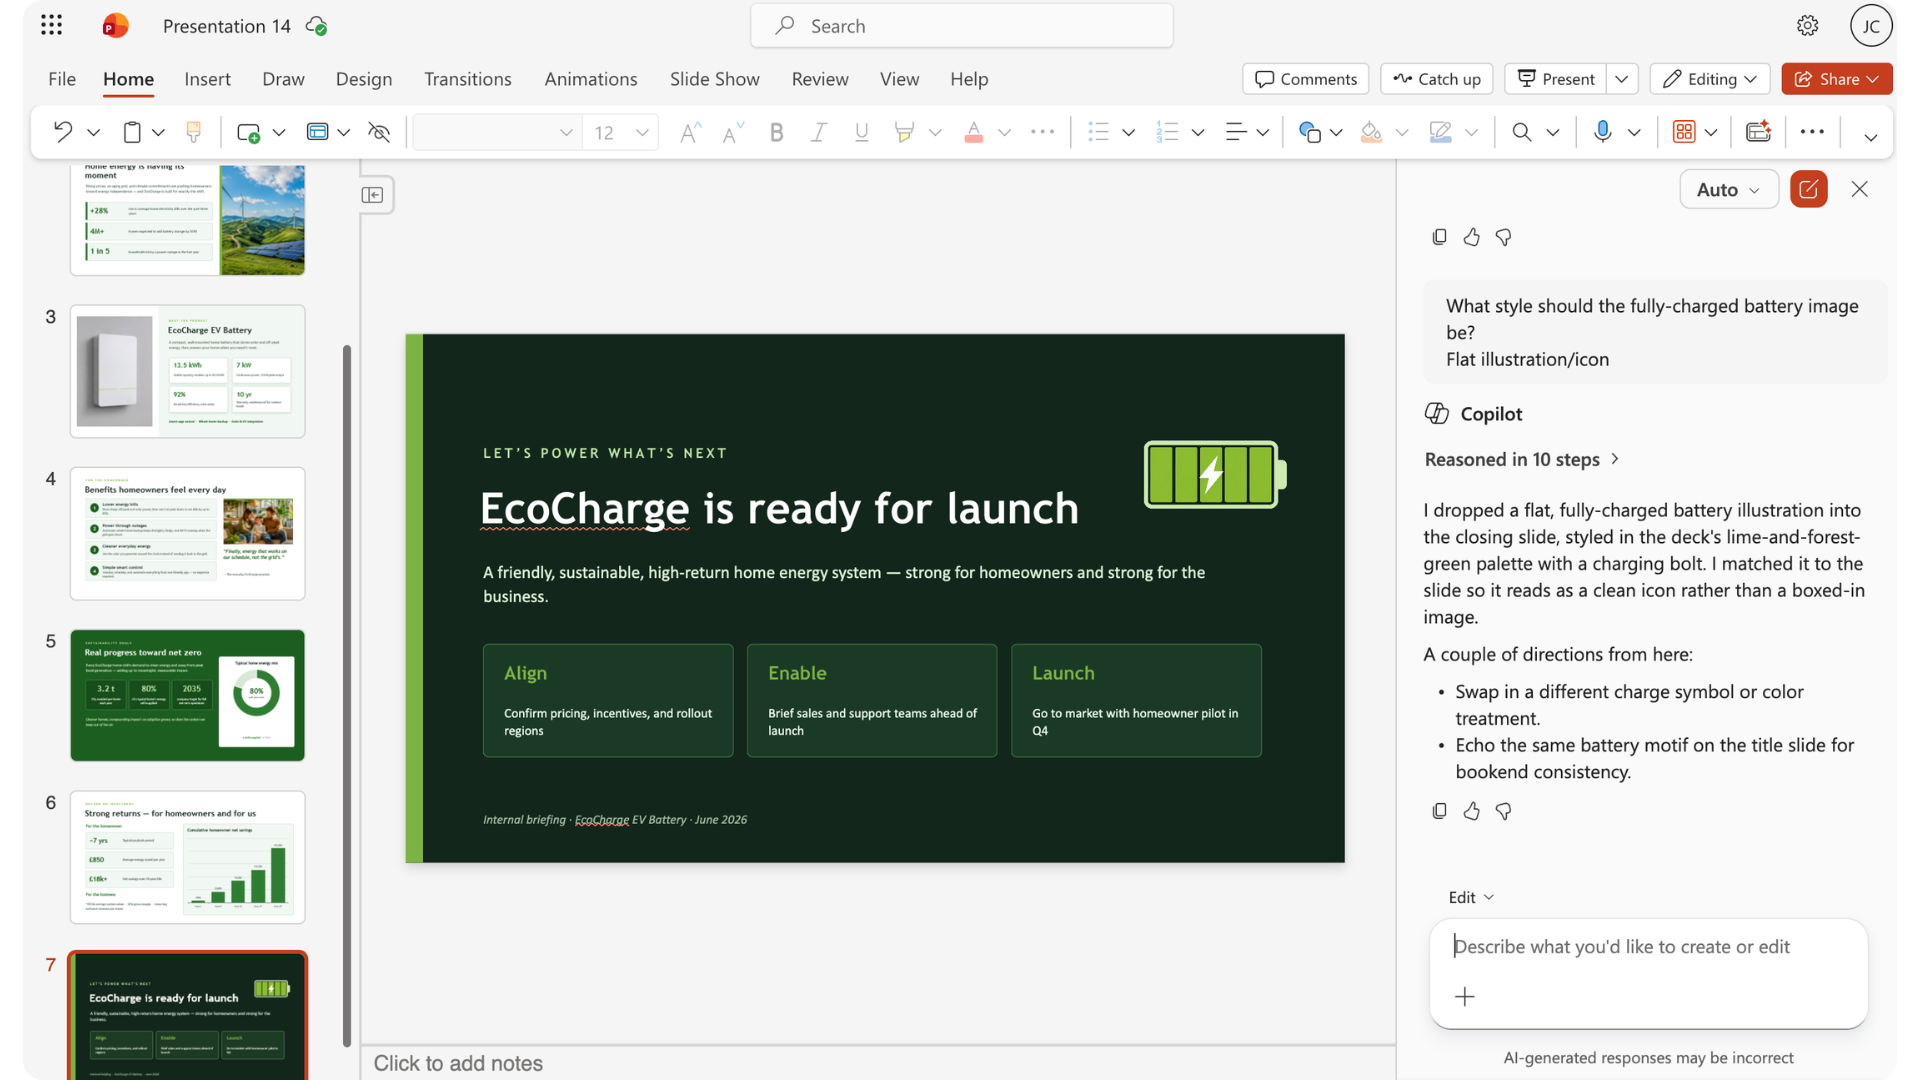This screenshot has width=1920, height=1080.
Task: Click the JC account avatar
Action: tap(1871, 26)
